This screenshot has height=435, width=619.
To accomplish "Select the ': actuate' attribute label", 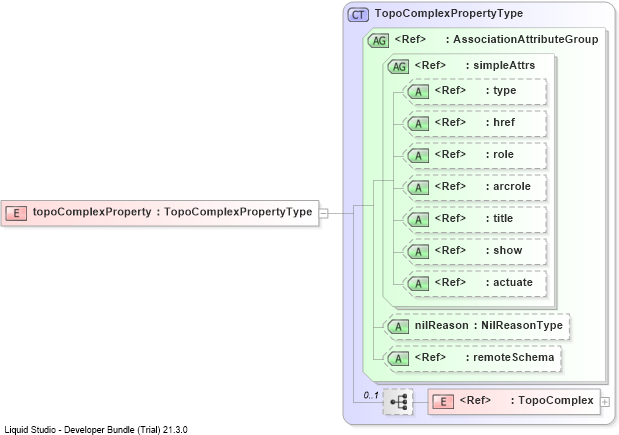I will (509, 282).
